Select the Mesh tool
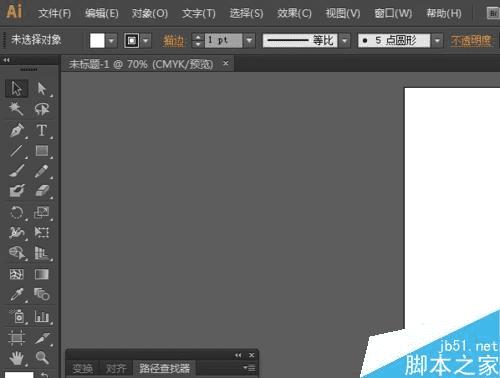 coord(17,274)
